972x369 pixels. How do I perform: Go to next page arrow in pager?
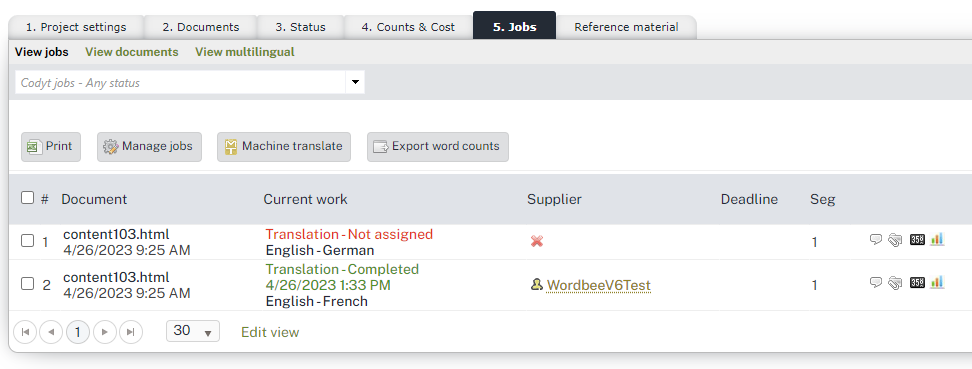[x=105, y=332]
